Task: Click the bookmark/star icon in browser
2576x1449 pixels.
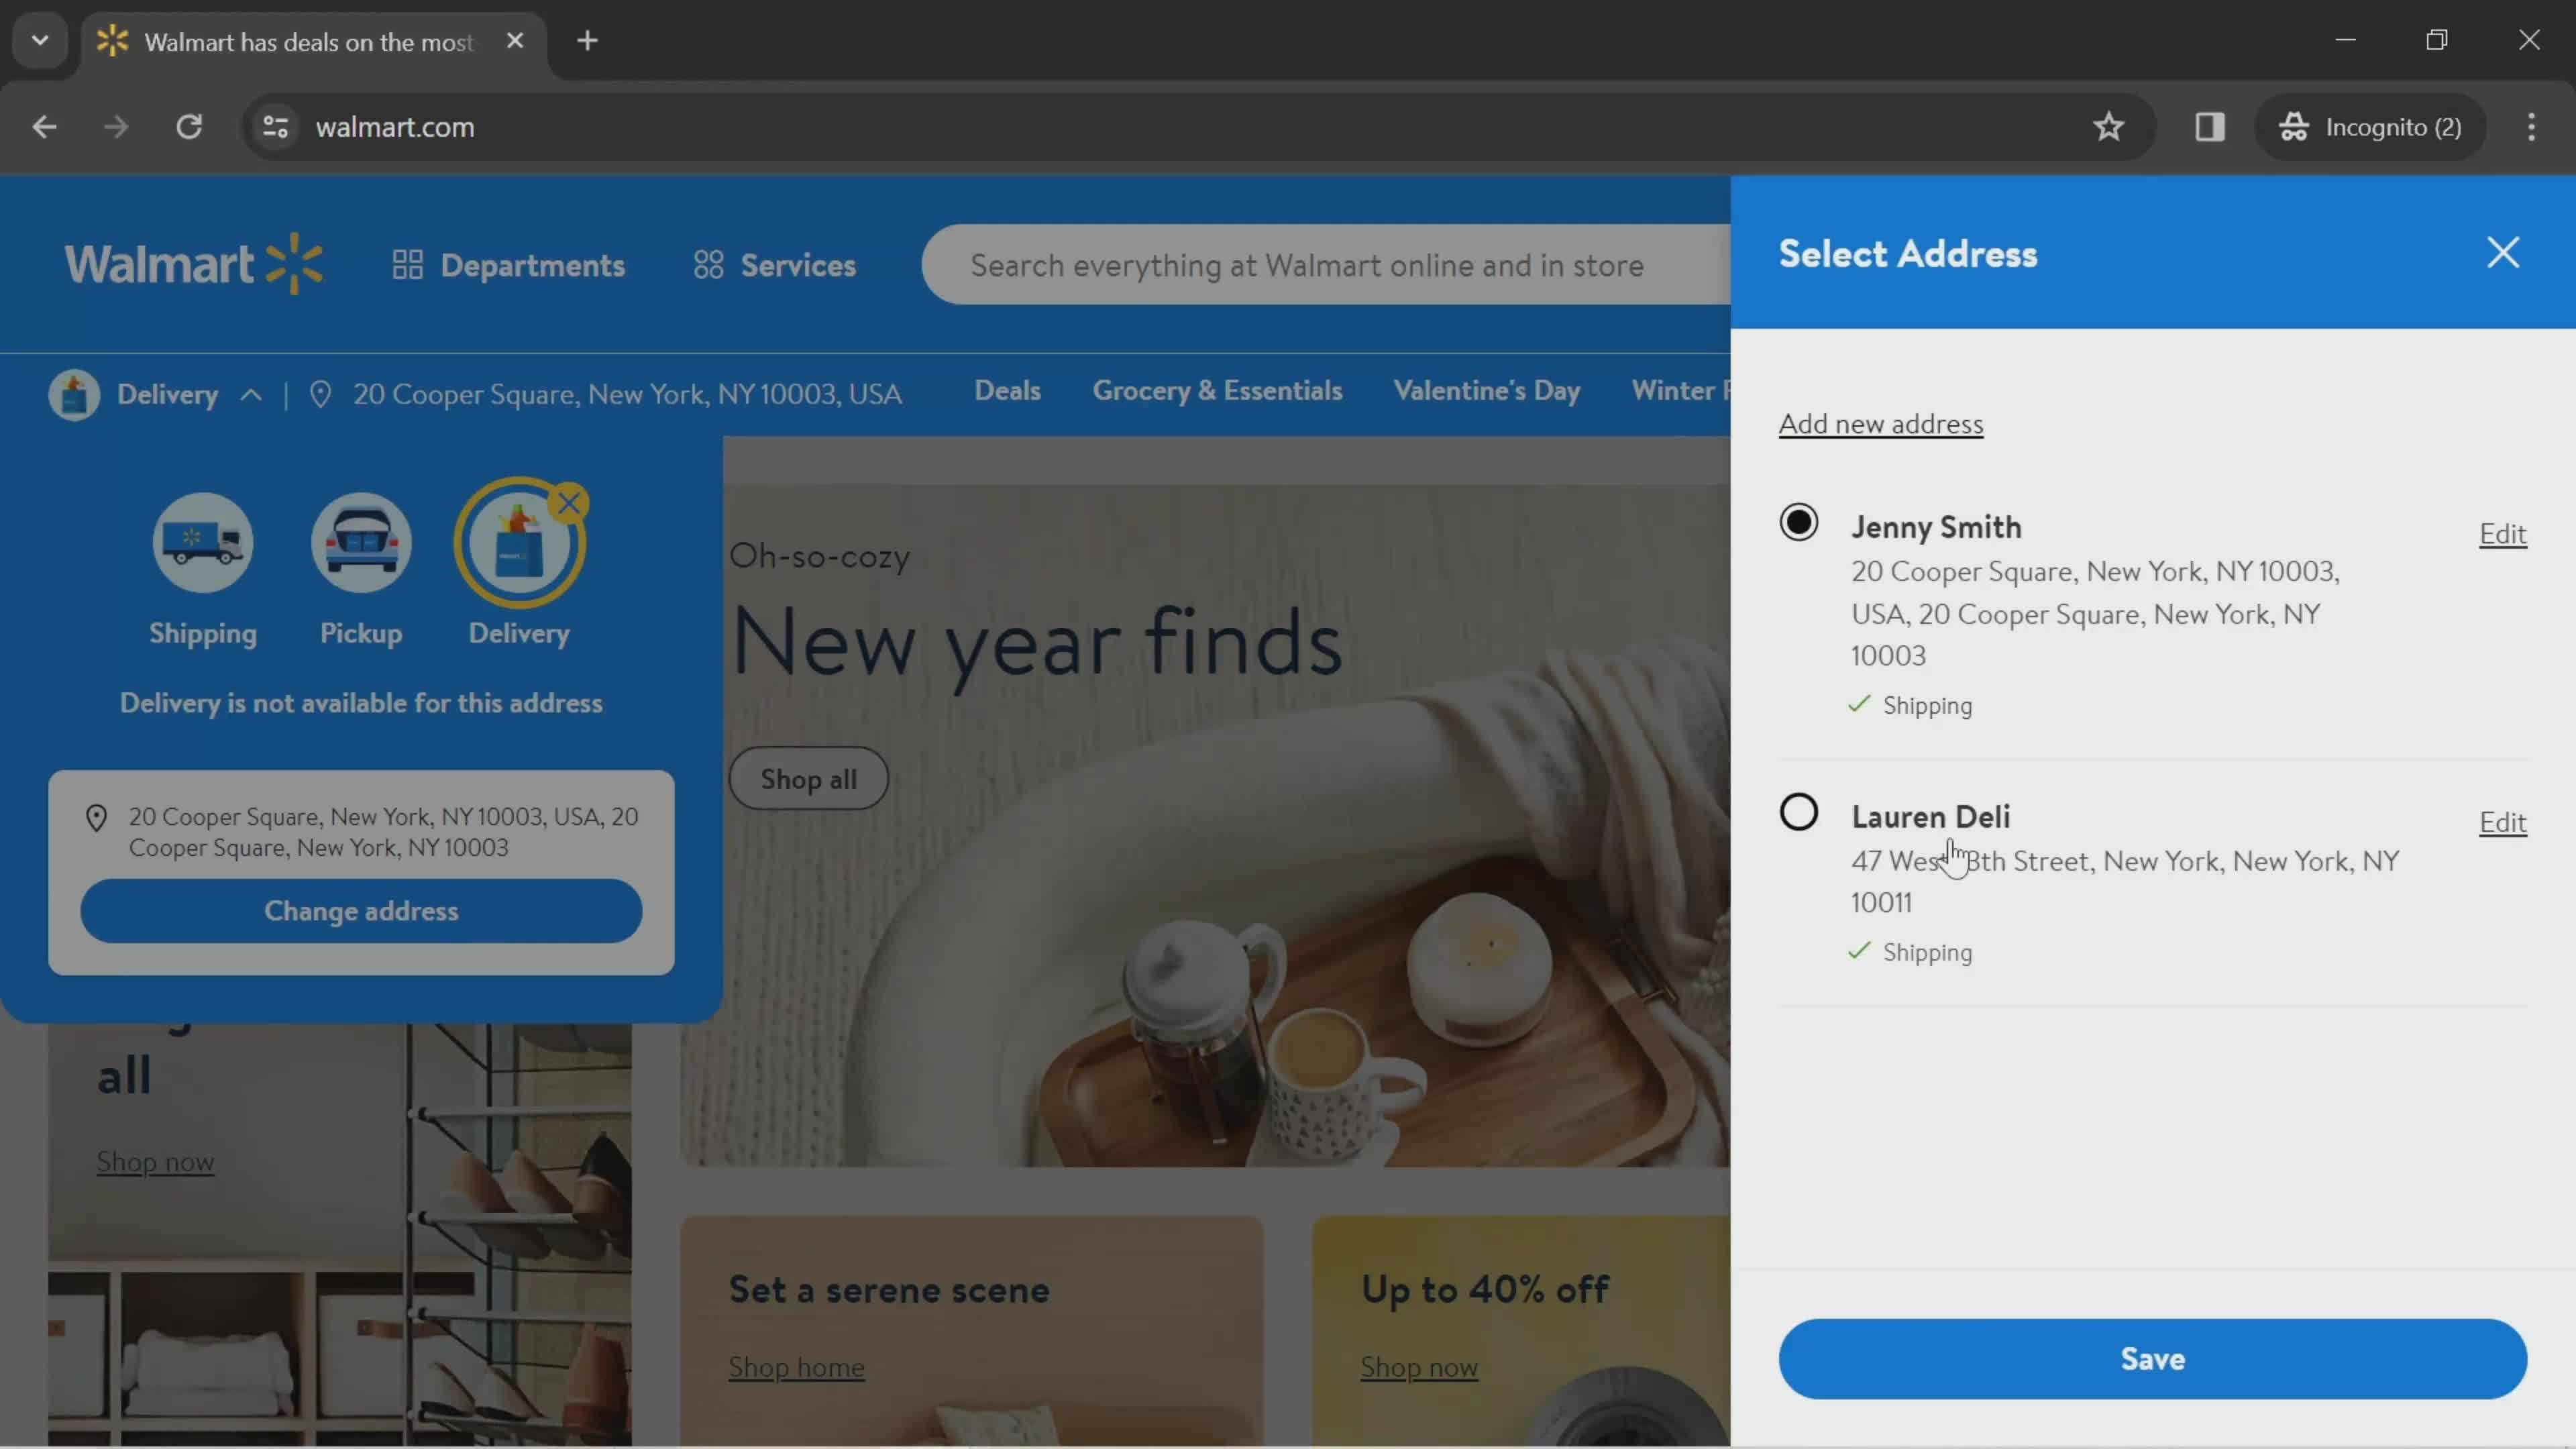Action: click(2109, 125)
